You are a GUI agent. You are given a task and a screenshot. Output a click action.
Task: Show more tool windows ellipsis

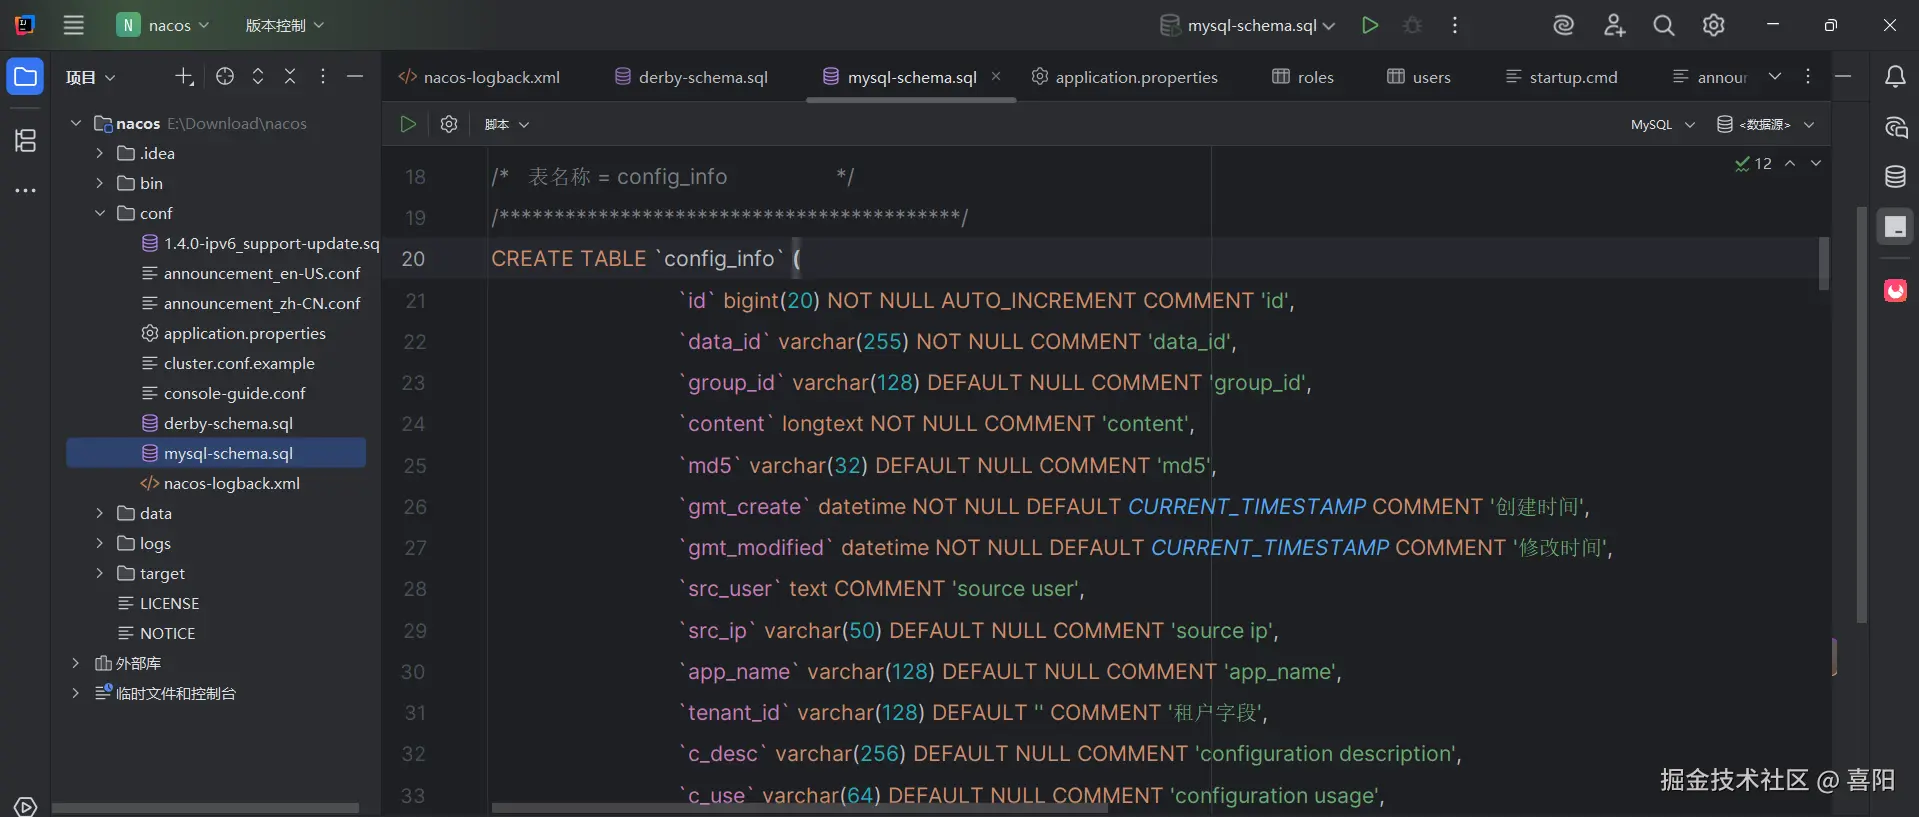pyautogui.click(x=26, y=190)
